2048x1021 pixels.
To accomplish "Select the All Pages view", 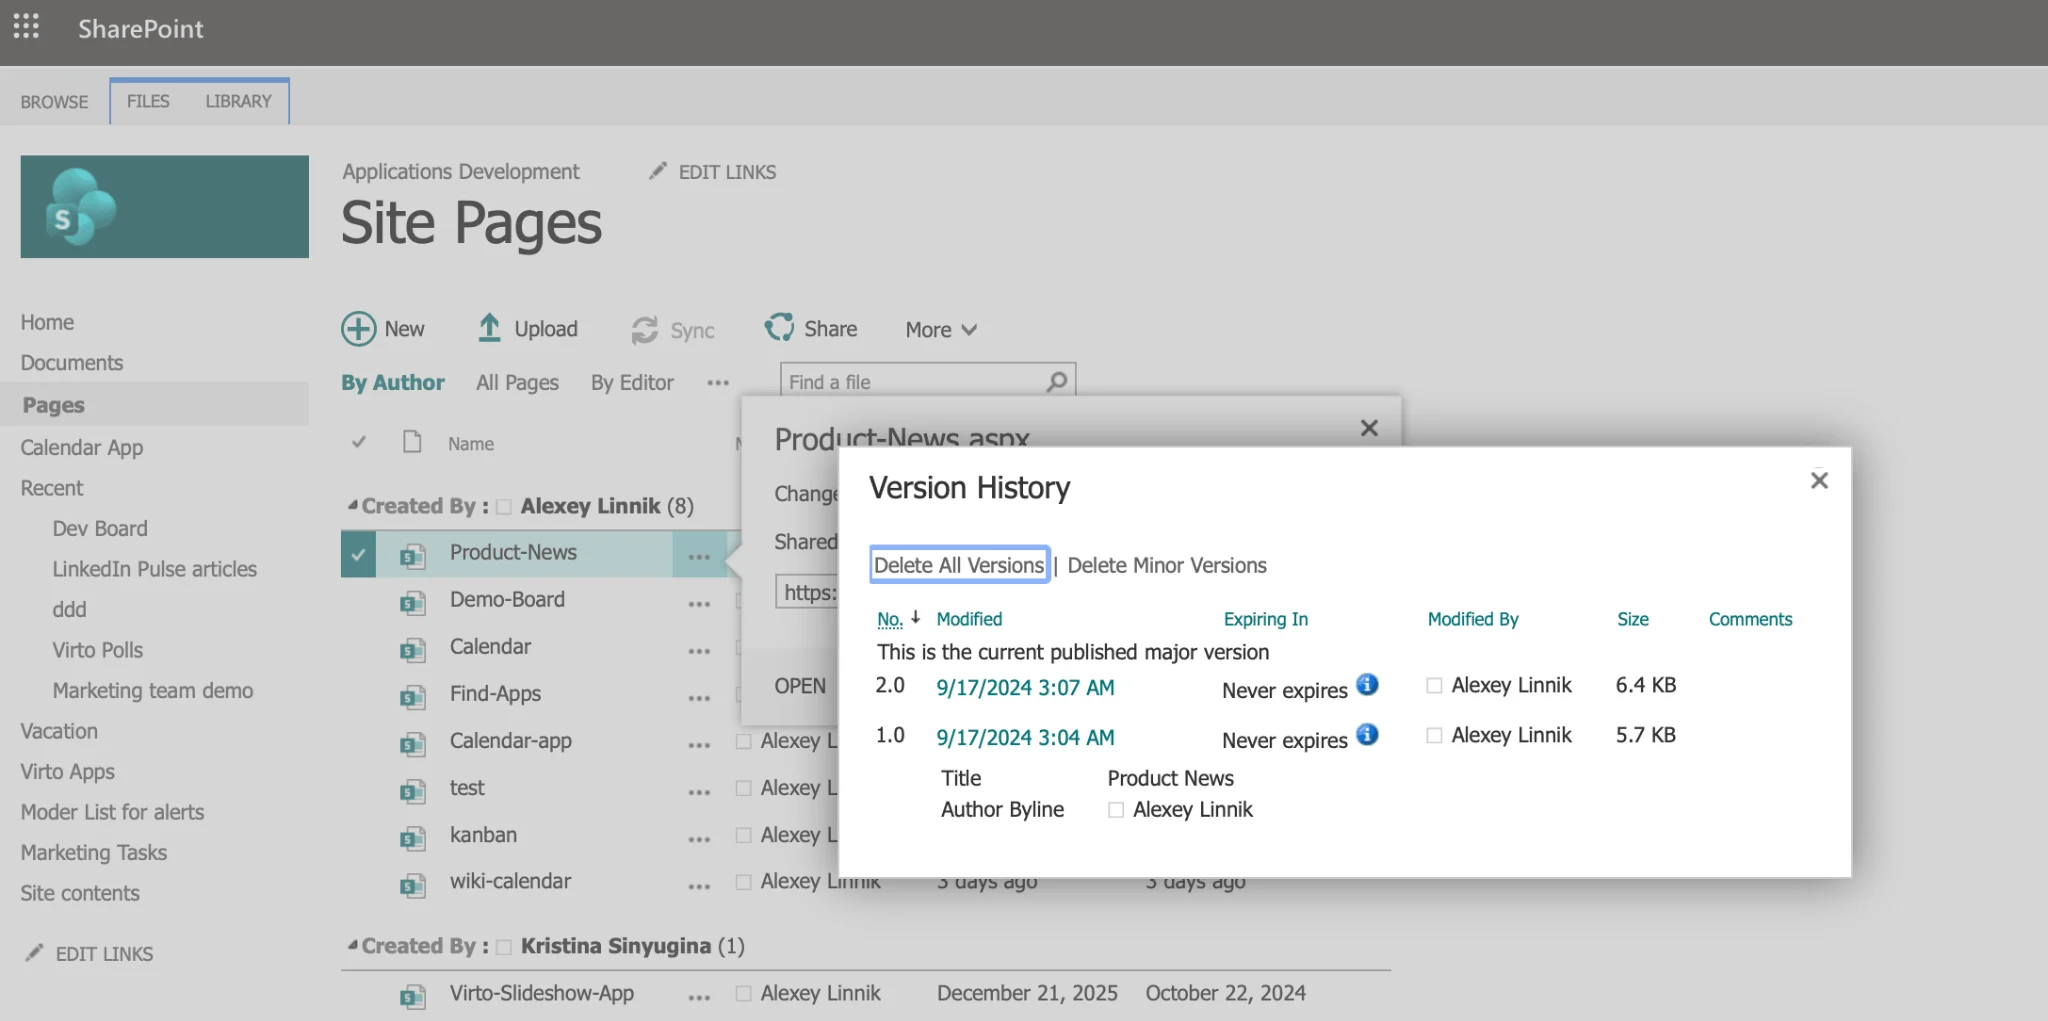I will [x=517, y=383].
